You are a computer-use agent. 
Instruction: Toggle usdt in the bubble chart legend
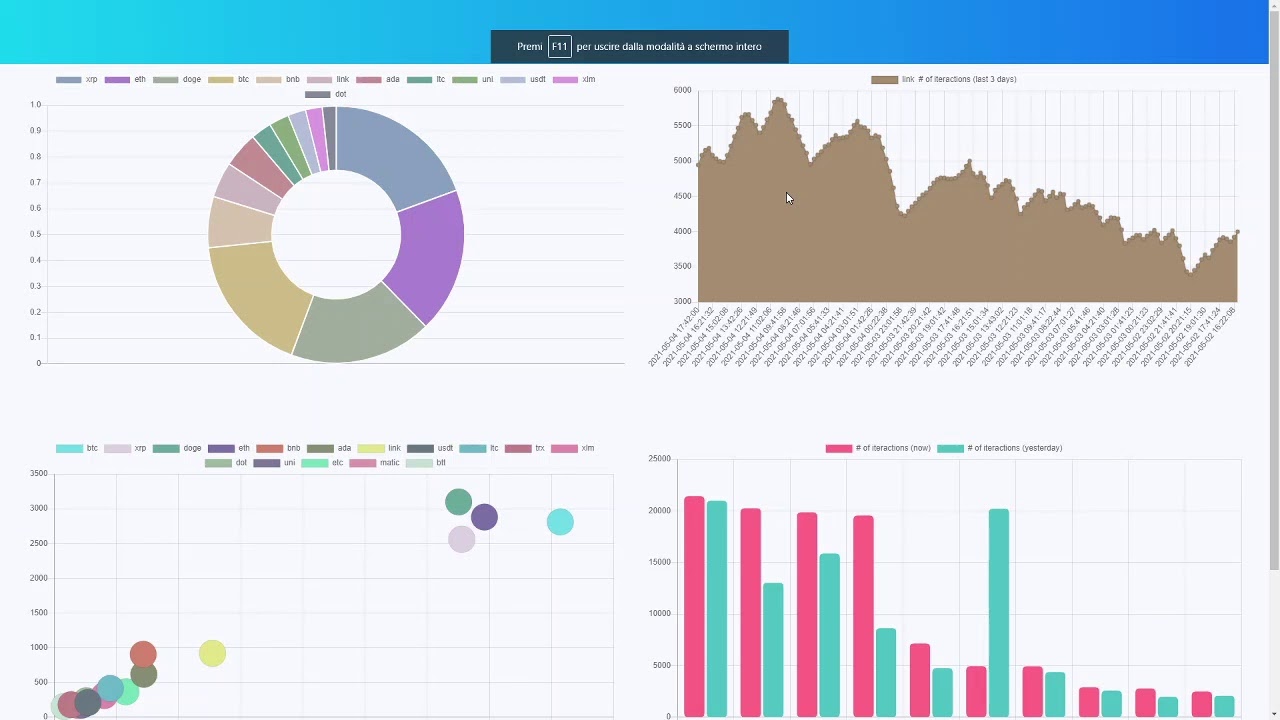(x=430, y=448)
